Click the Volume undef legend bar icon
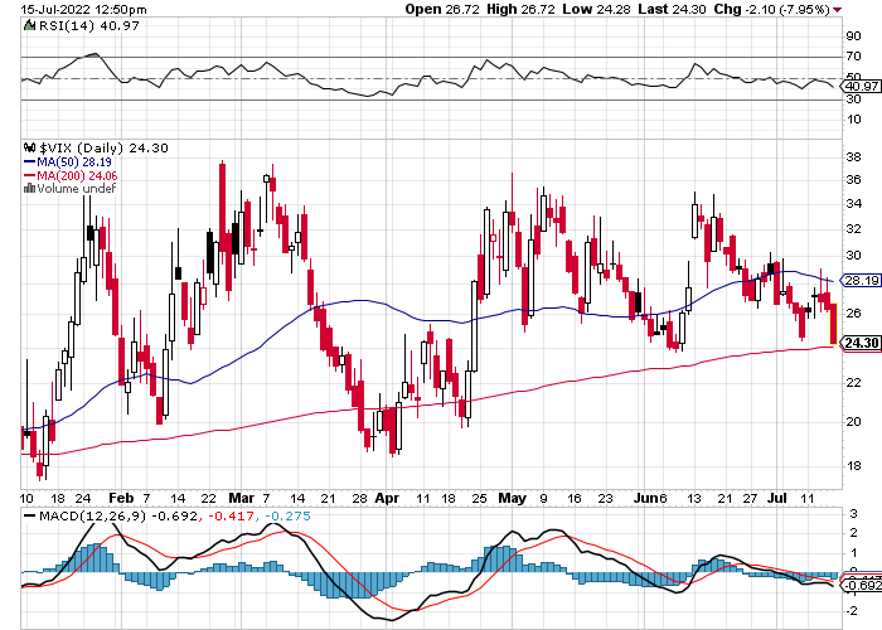 click(x=29, y=187)
